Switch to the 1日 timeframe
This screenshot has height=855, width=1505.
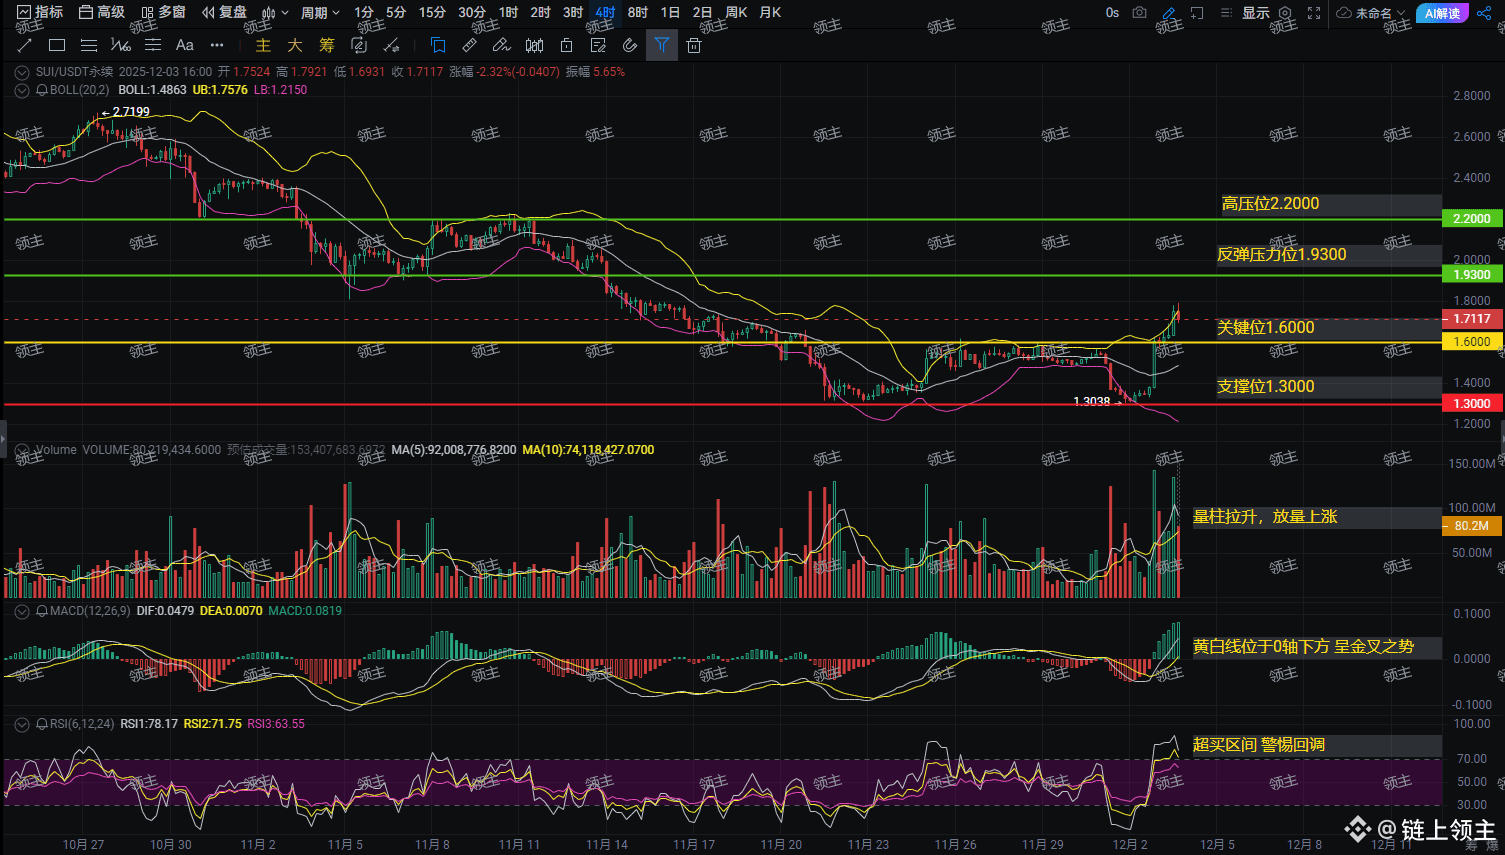point(670,13)
